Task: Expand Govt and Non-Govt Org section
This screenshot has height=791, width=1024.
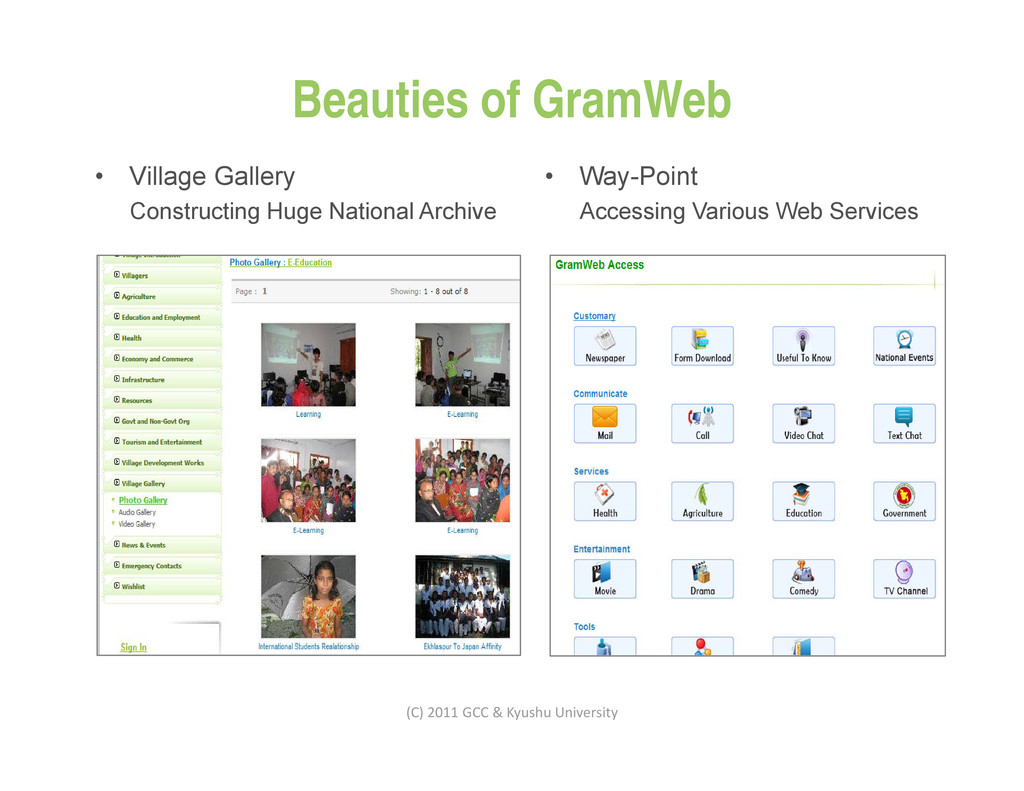Action: tap(163, 421)
